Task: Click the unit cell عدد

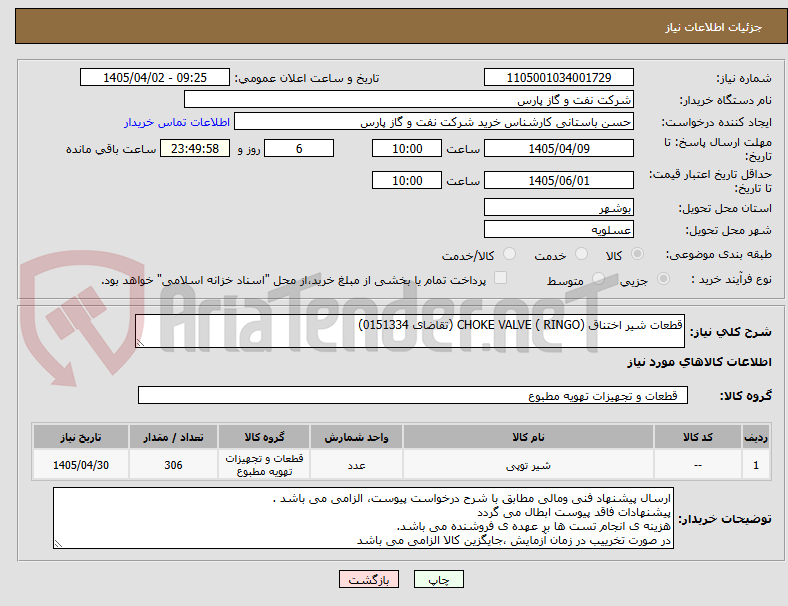Action: [x=356, y=465]
